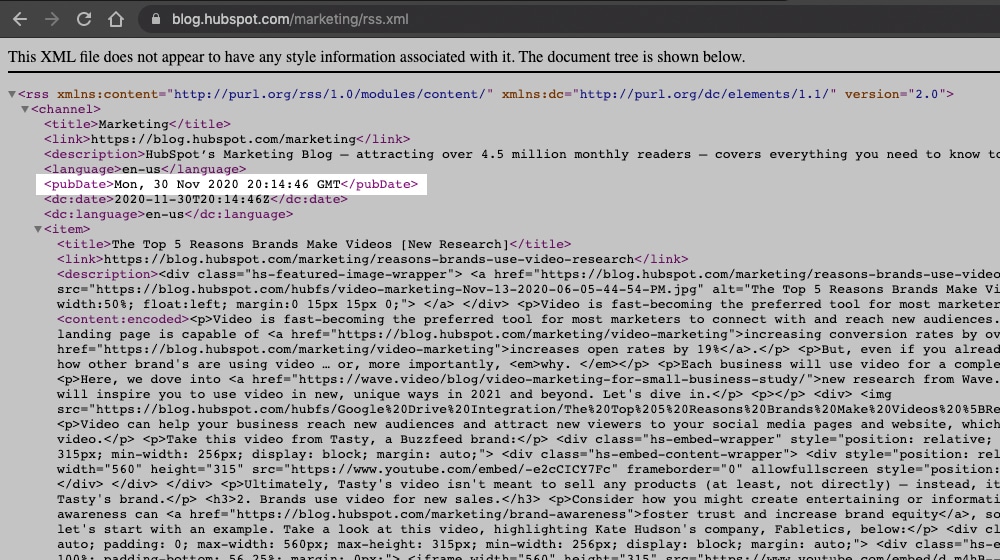Click the brand-awareness href line
1000x560 pixels.
528,514
